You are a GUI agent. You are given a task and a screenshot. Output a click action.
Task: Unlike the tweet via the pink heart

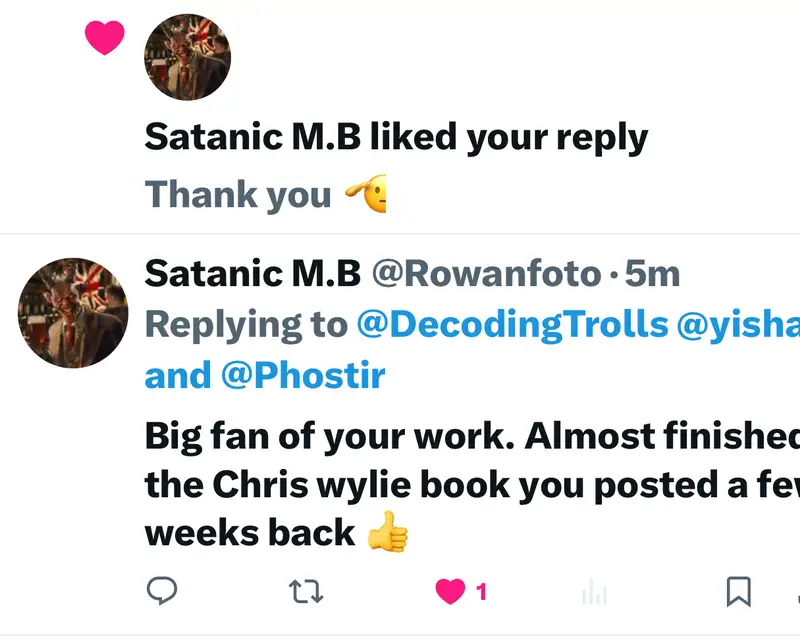(450, 592)
